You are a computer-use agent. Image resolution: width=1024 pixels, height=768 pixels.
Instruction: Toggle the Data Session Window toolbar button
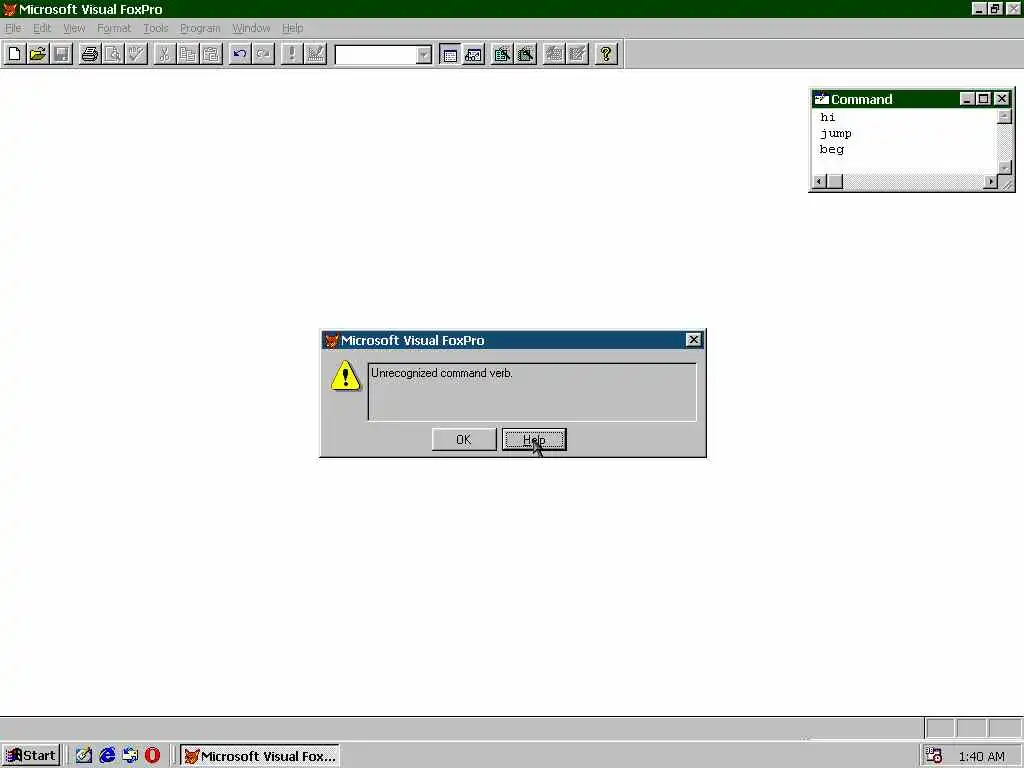[x=473, y=54]
